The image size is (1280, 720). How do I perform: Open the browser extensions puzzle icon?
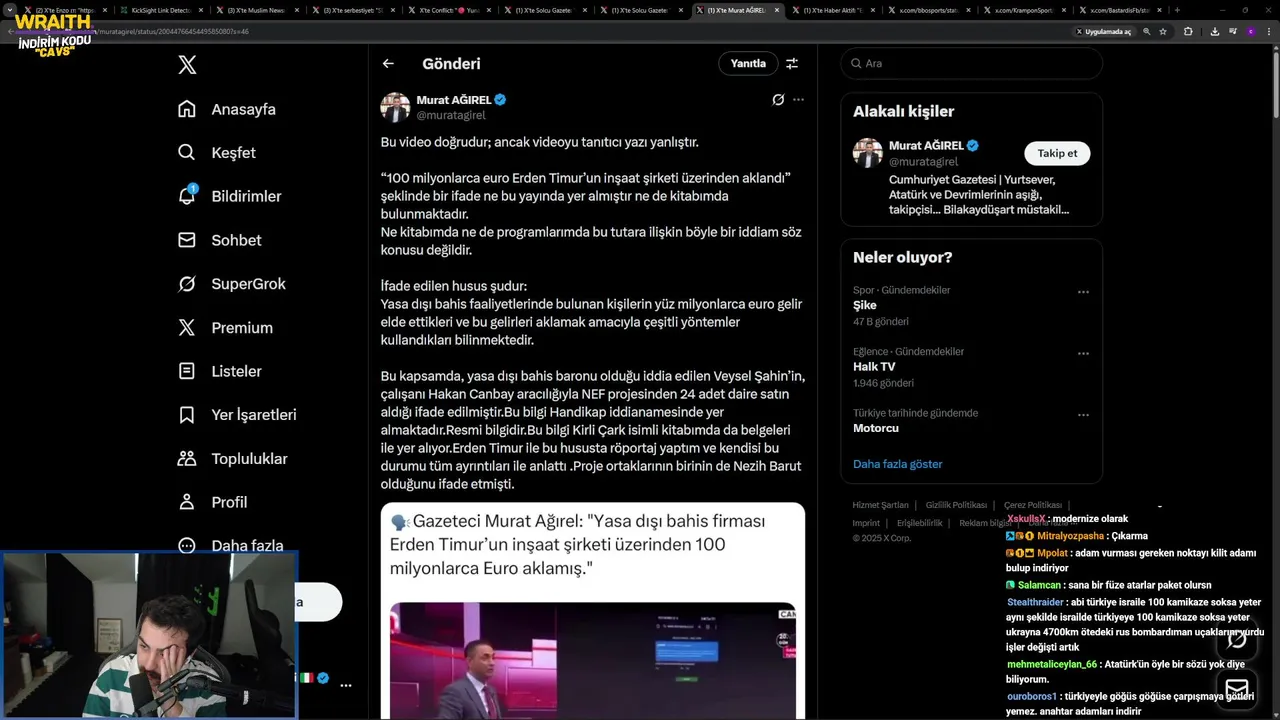pyautogui.click(x=1188, y=31)
